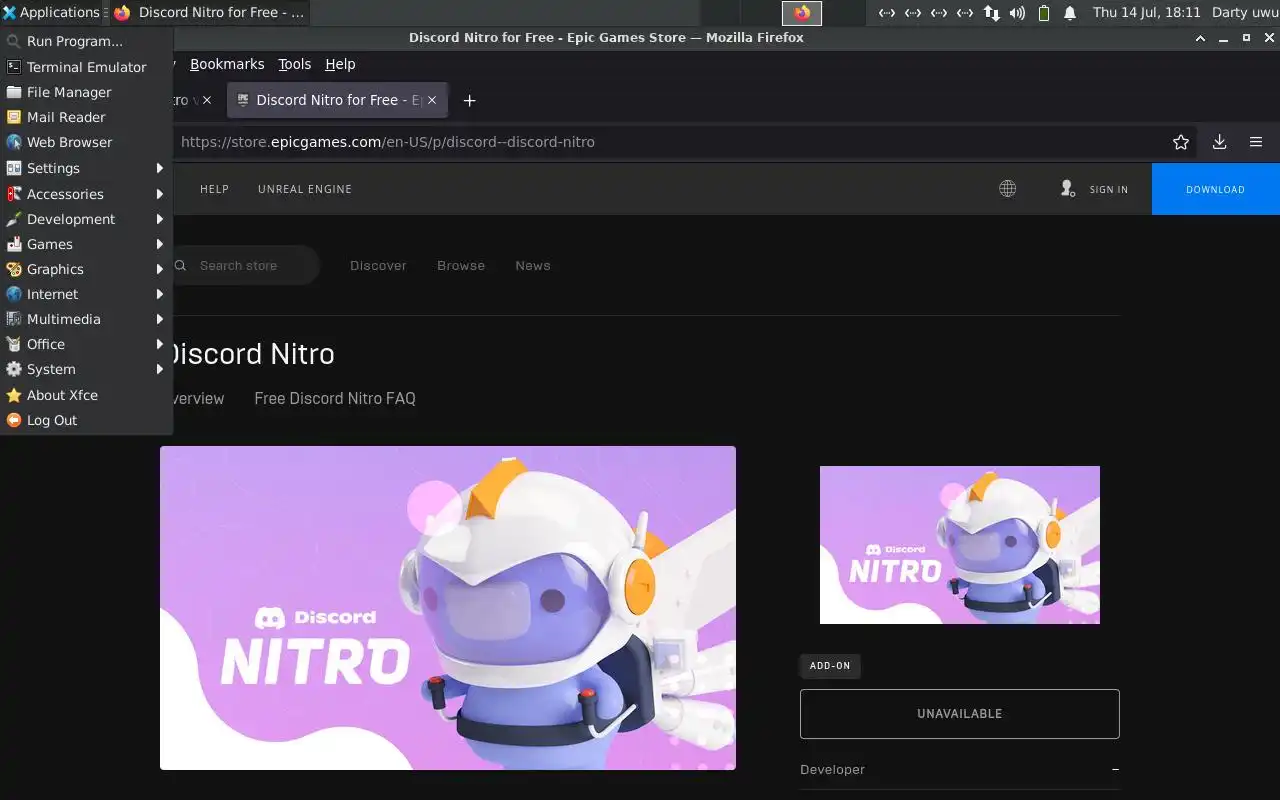Expand the Games submenu
Viewport: 1280px width, 800px height.
click(86, 244)
